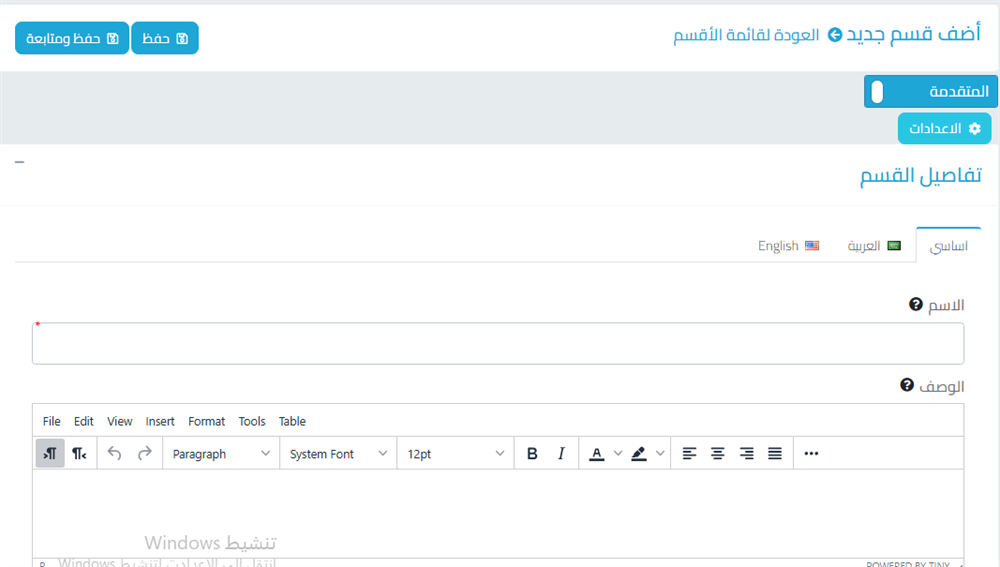Apply italic formatting in the editor
1000x567 pixels.
(561, 454)
